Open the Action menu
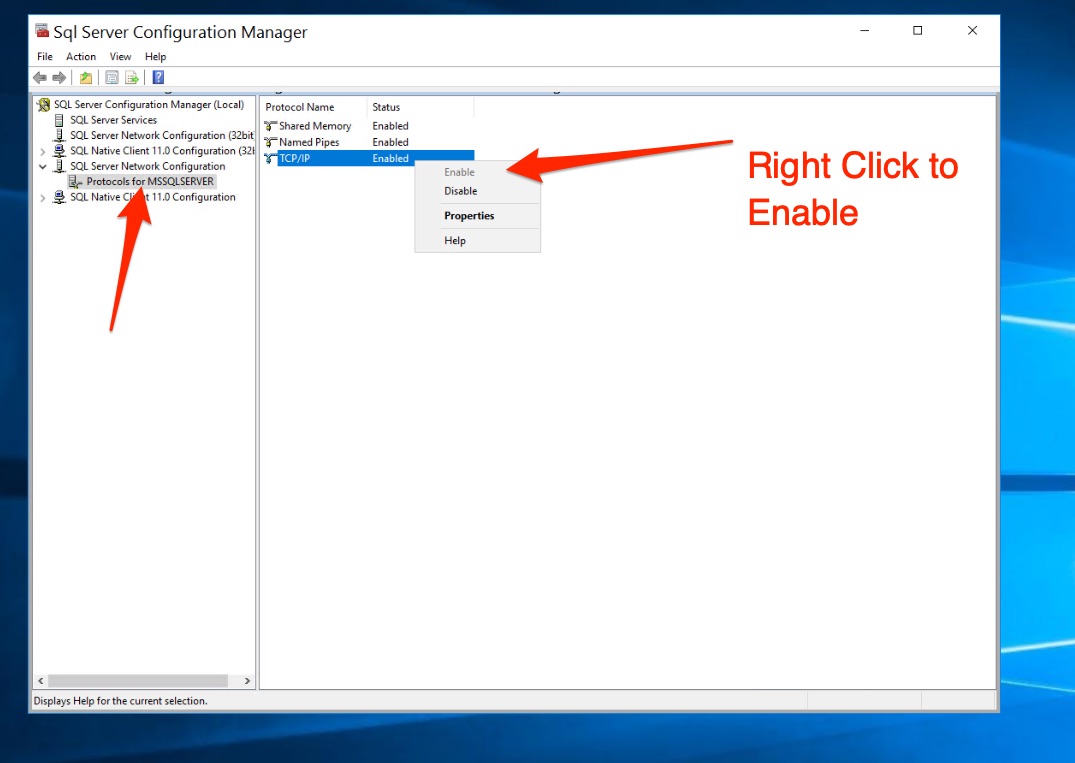Image resolution: width=1075 pixels, height=763 pixels. [x=80, y=56]
